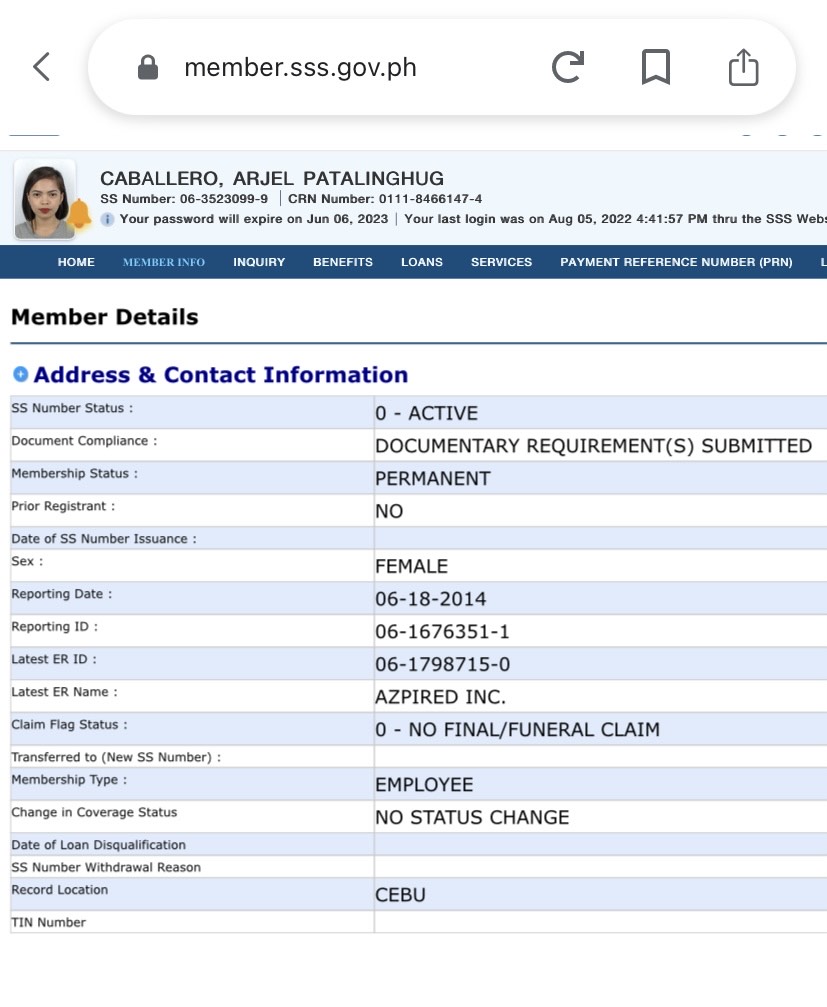Open the share icon in browser bar
Screen dimensions: 827x1007
tap(743, 67)
